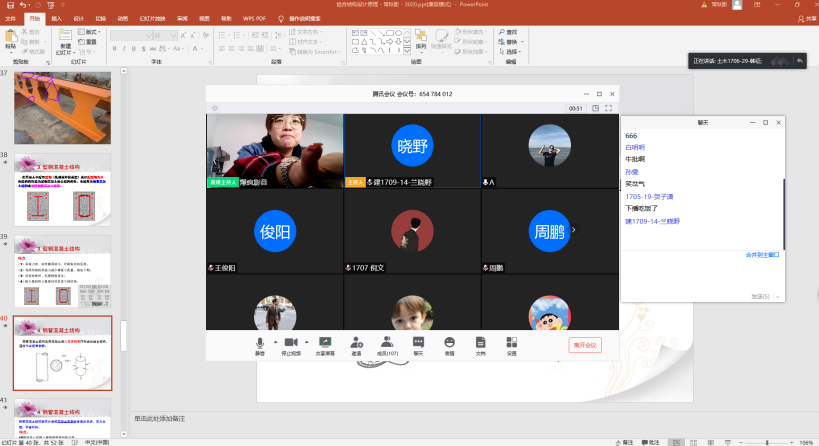Open the 版式 layout dropdown

(x=89, y=32)
